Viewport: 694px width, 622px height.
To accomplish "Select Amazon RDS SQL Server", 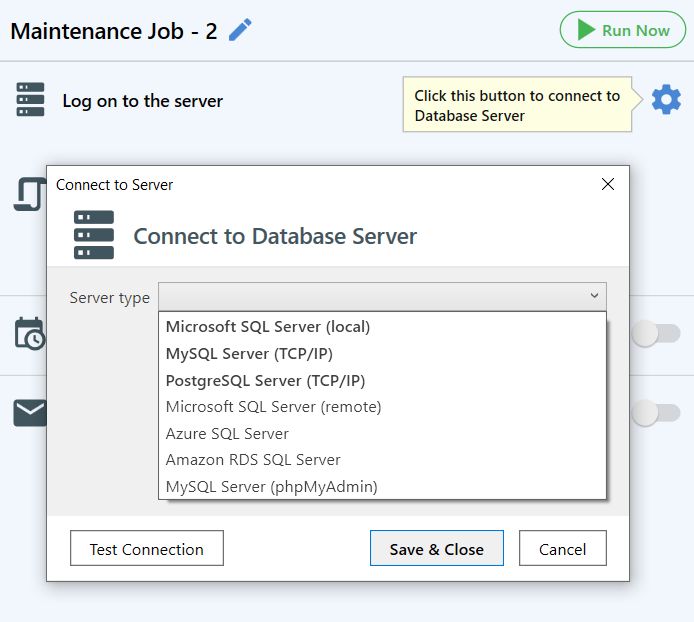I will point(253,460).
